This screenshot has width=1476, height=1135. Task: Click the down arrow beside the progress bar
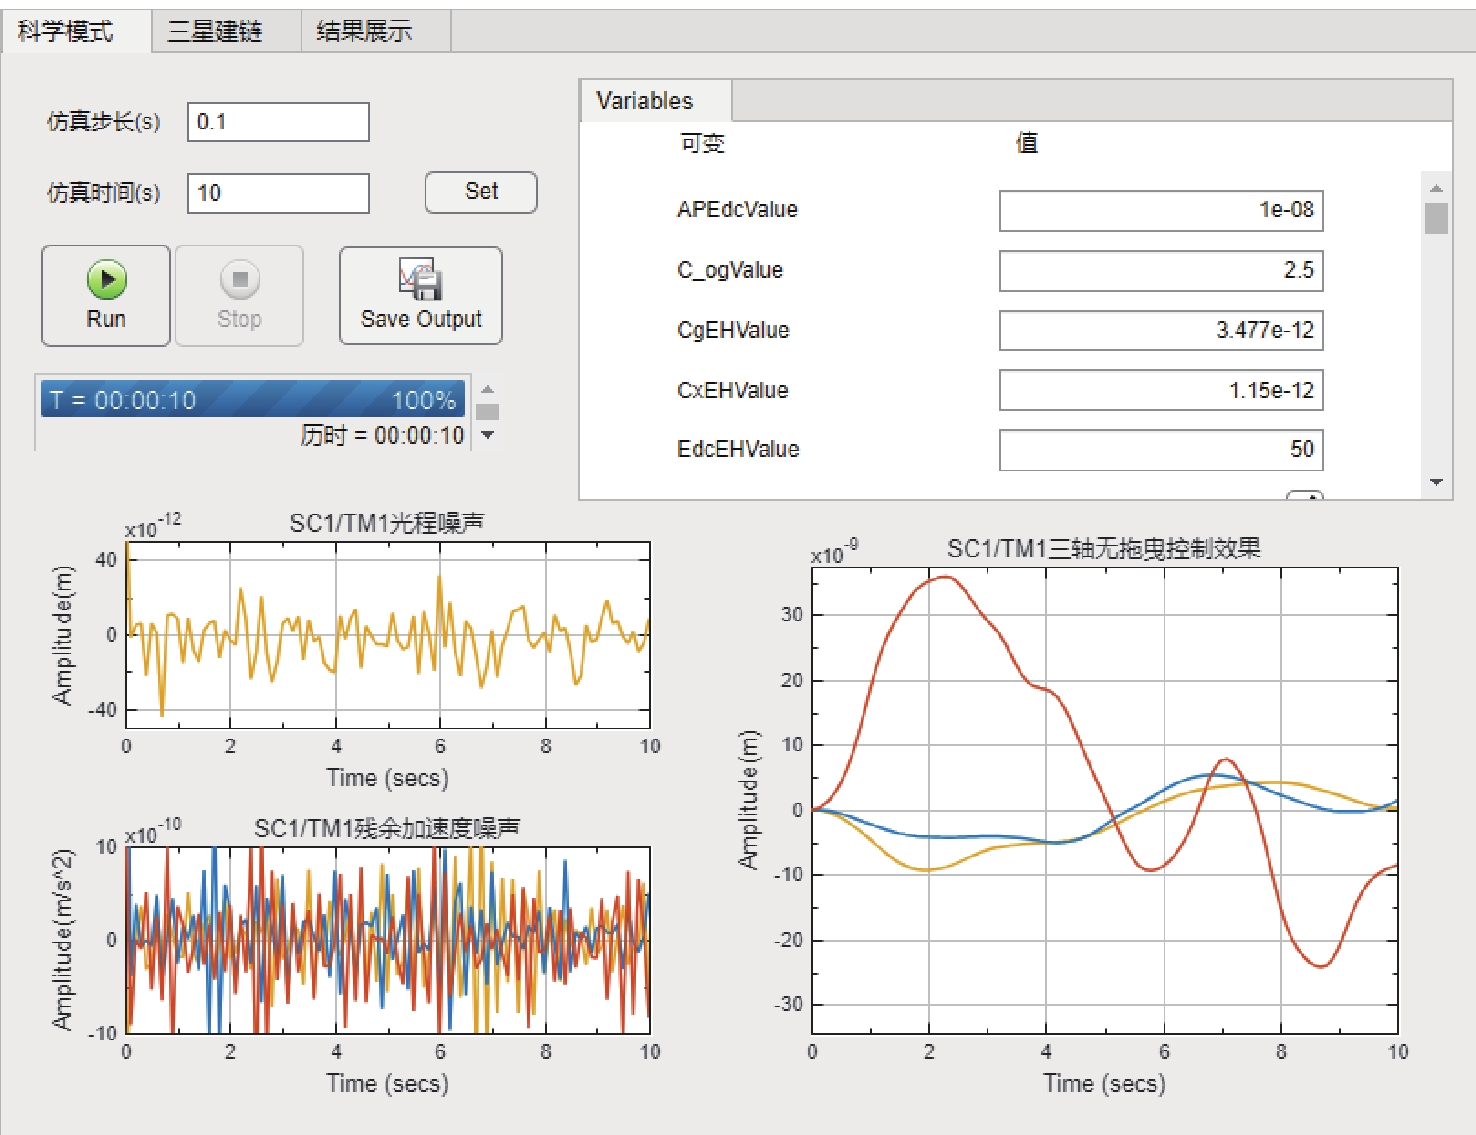click(x=488, y=435)
